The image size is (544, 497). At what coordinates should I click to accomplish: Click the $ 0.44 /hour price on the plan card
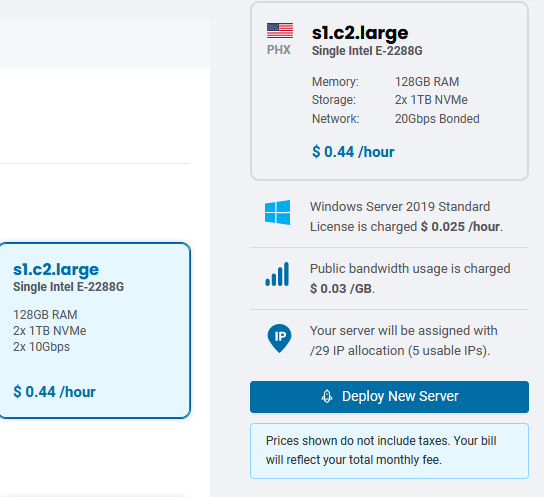(x=54, y=392)
